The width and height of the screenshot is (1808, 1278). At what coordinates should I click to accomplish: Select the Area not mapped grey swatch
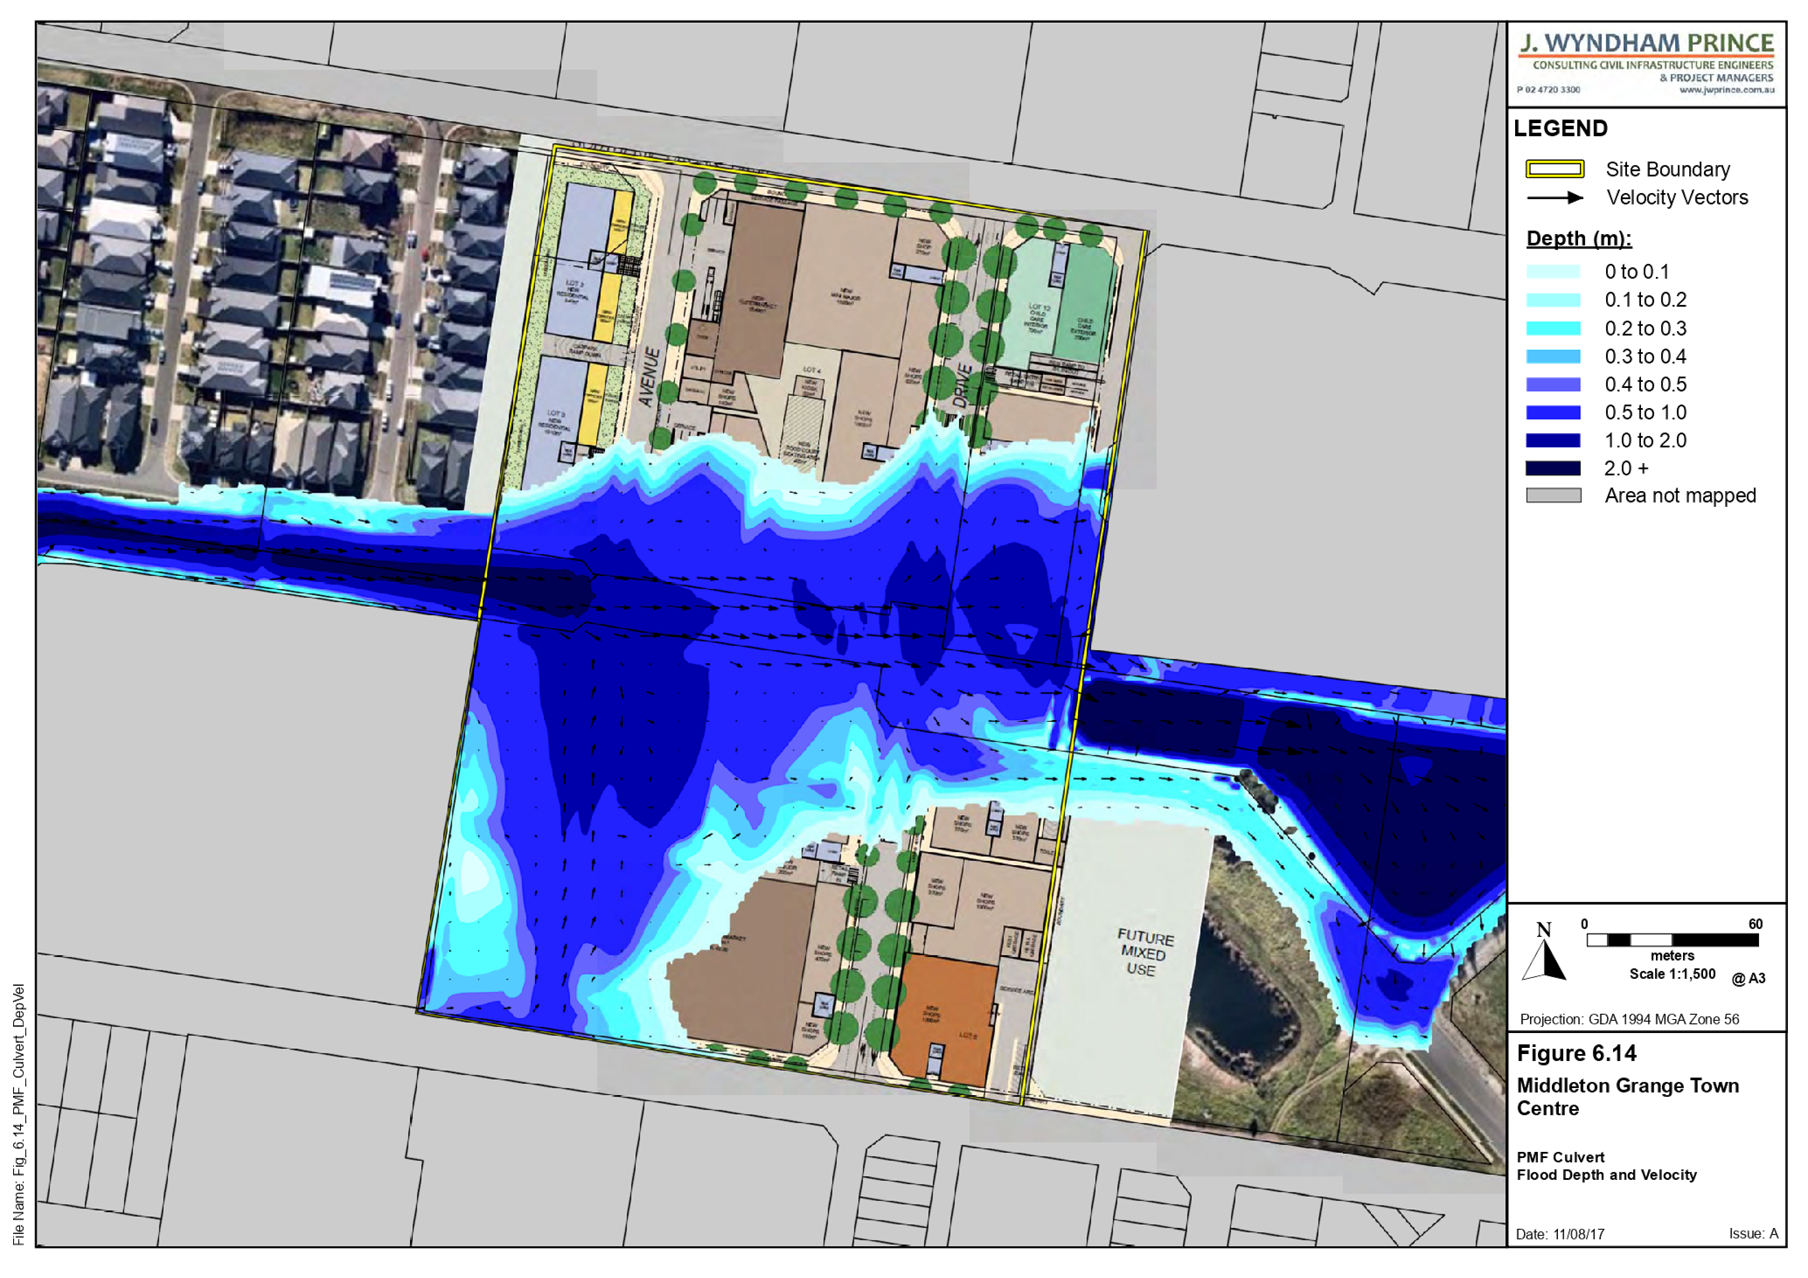coord(1553,495)
